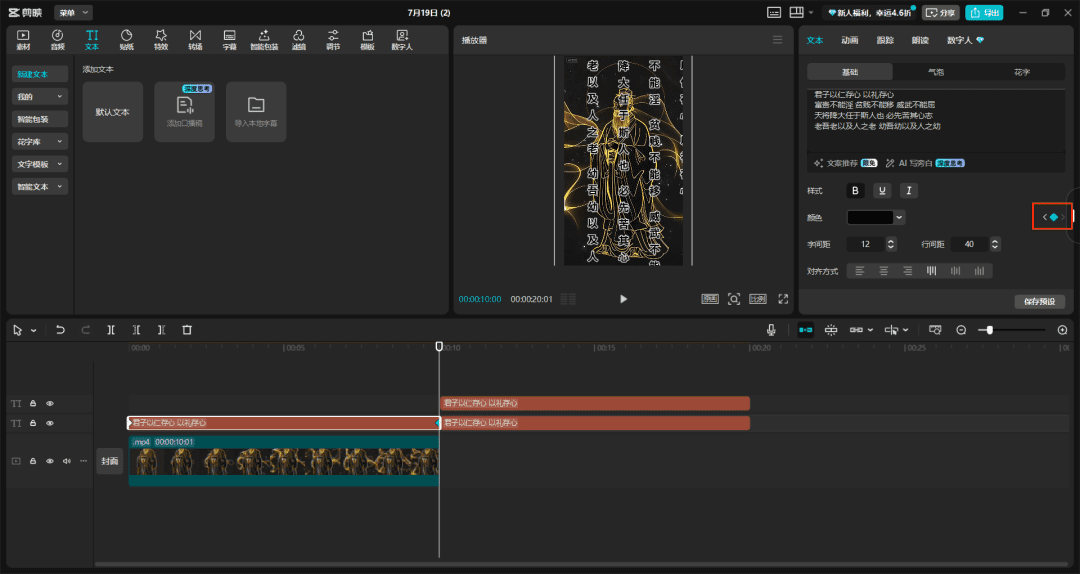1080x574 pixels.
Task: Click the undo arrow in timeline toolbar
Action: (60, 330)
